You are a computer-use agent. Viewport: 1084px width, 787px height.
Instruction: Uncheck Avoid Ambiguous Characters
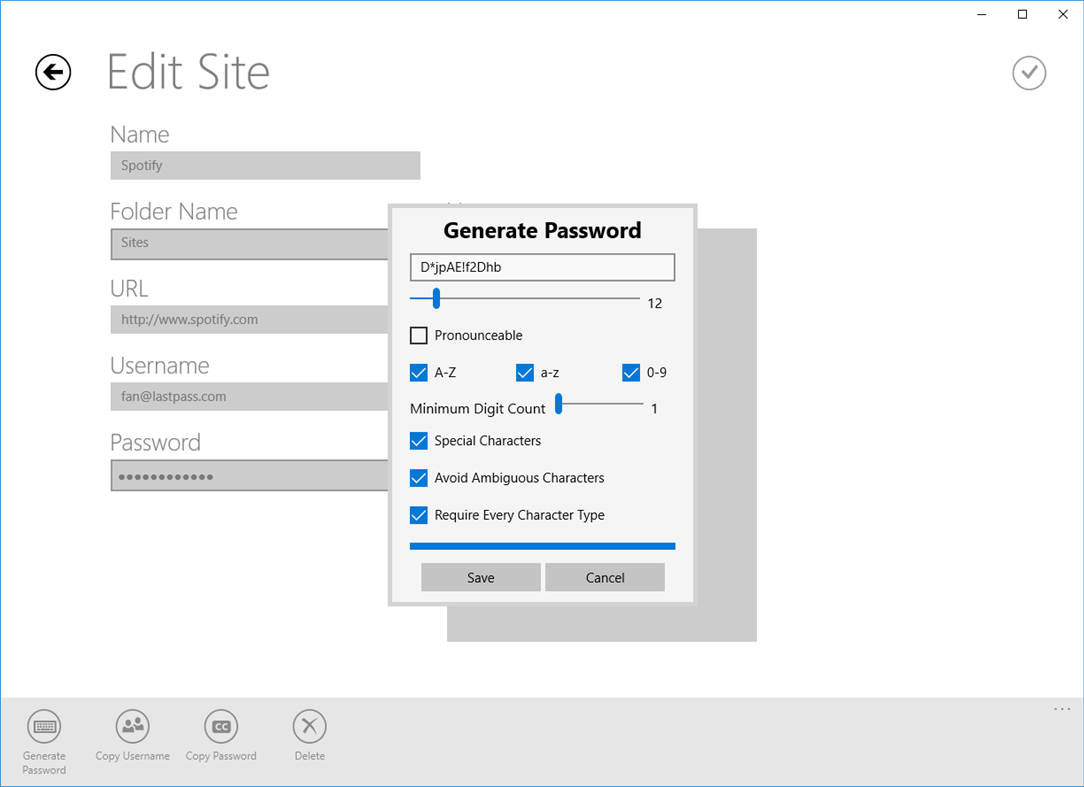418,478
